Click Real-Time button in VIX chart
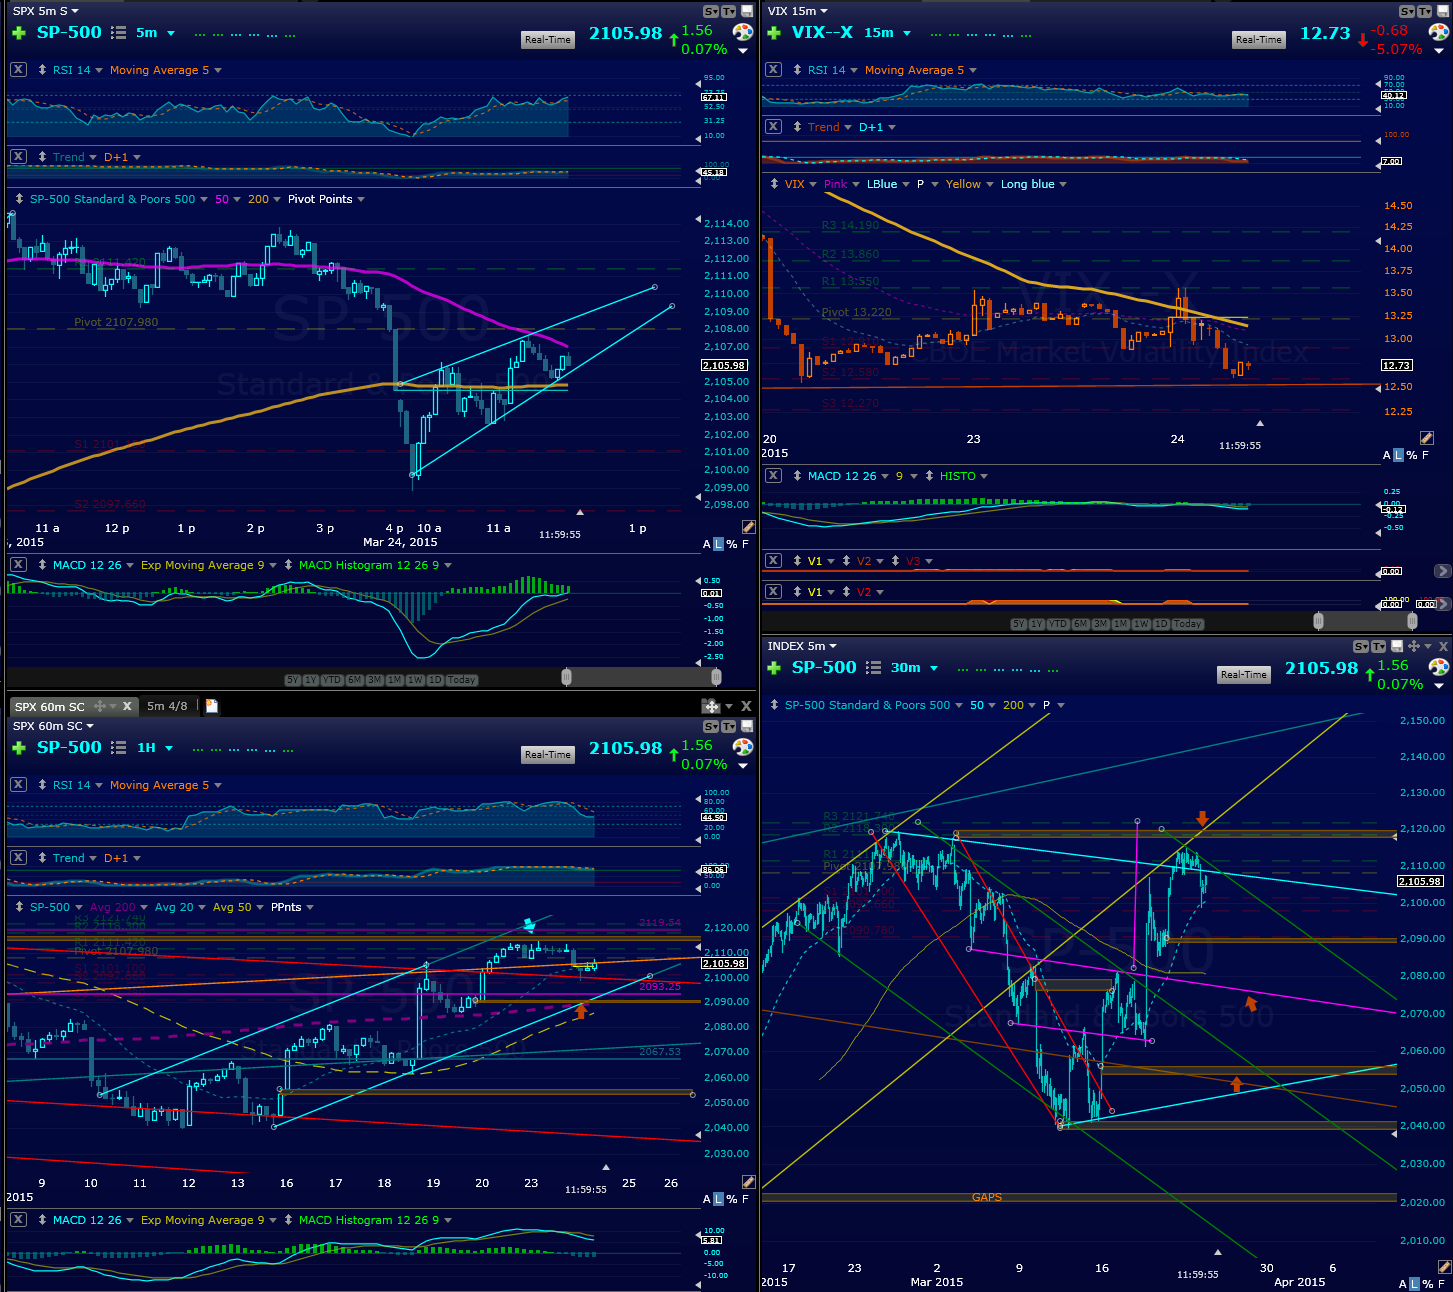Screen dimensions: 1453x1292 1259,40
